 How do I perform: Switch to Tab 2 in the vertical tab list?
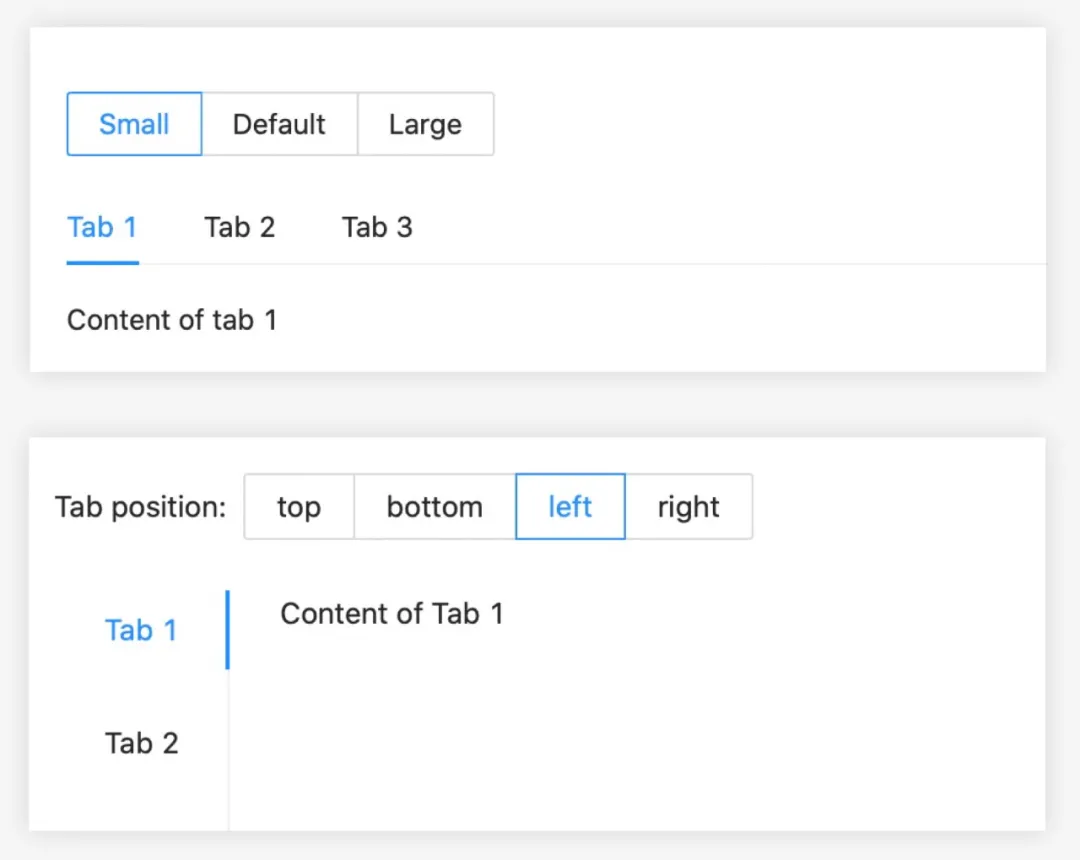click(x=141, y=743)
